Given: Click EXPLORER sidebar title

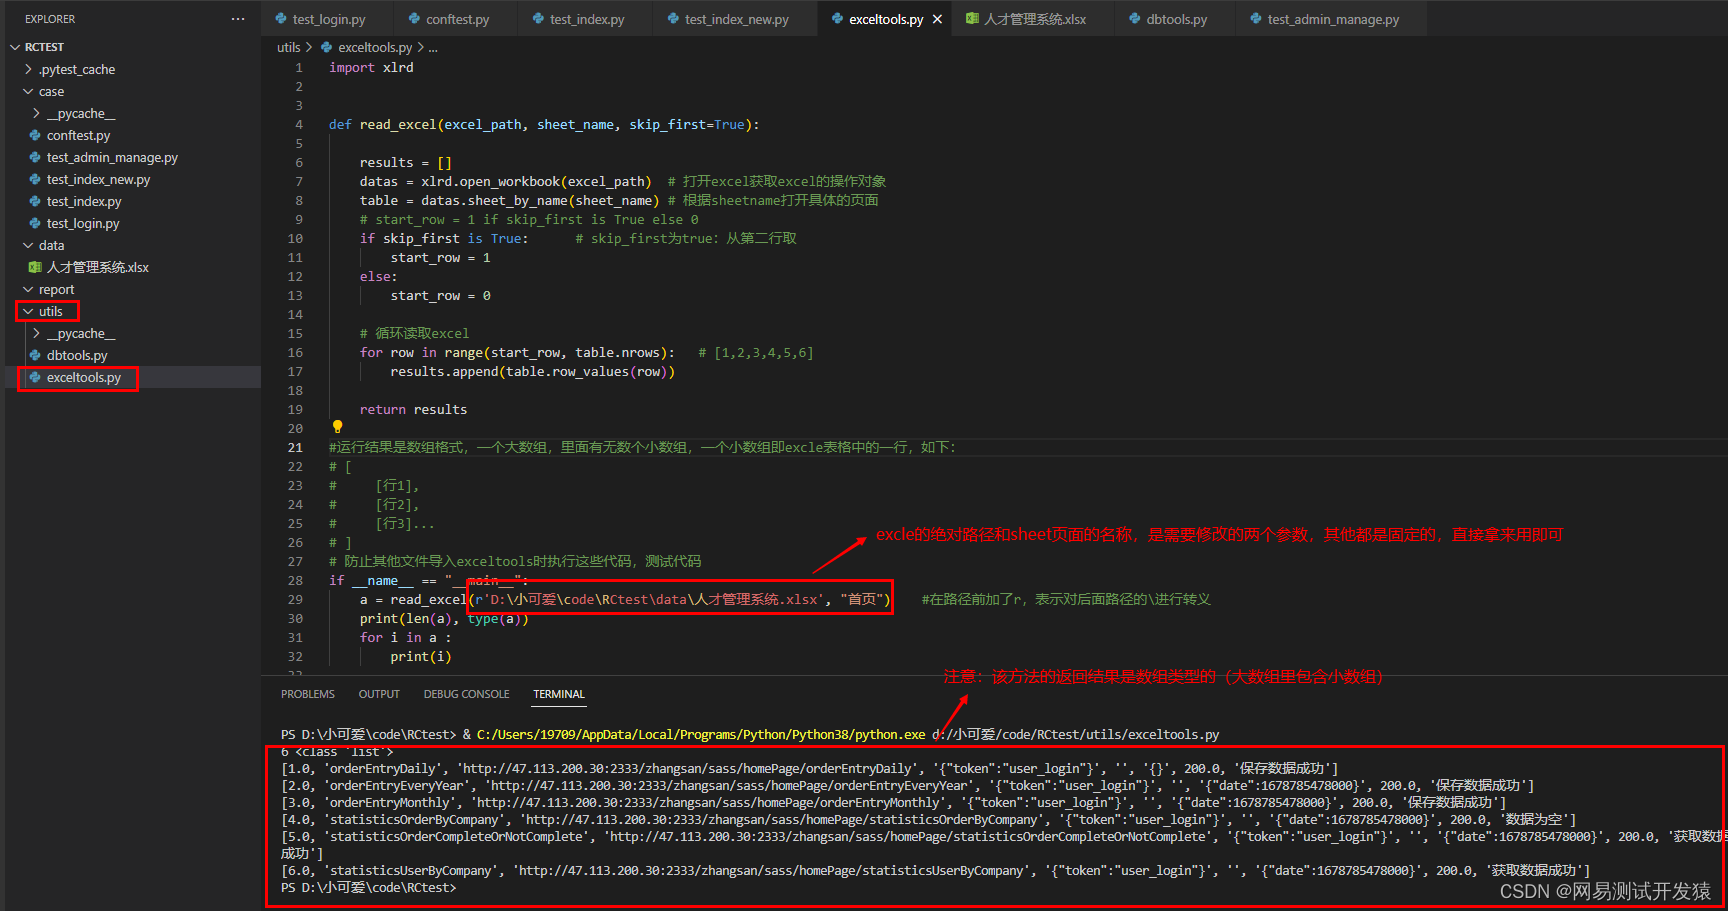Looking at the screenshot, I should pyautogui.click(x=50, y=19).
